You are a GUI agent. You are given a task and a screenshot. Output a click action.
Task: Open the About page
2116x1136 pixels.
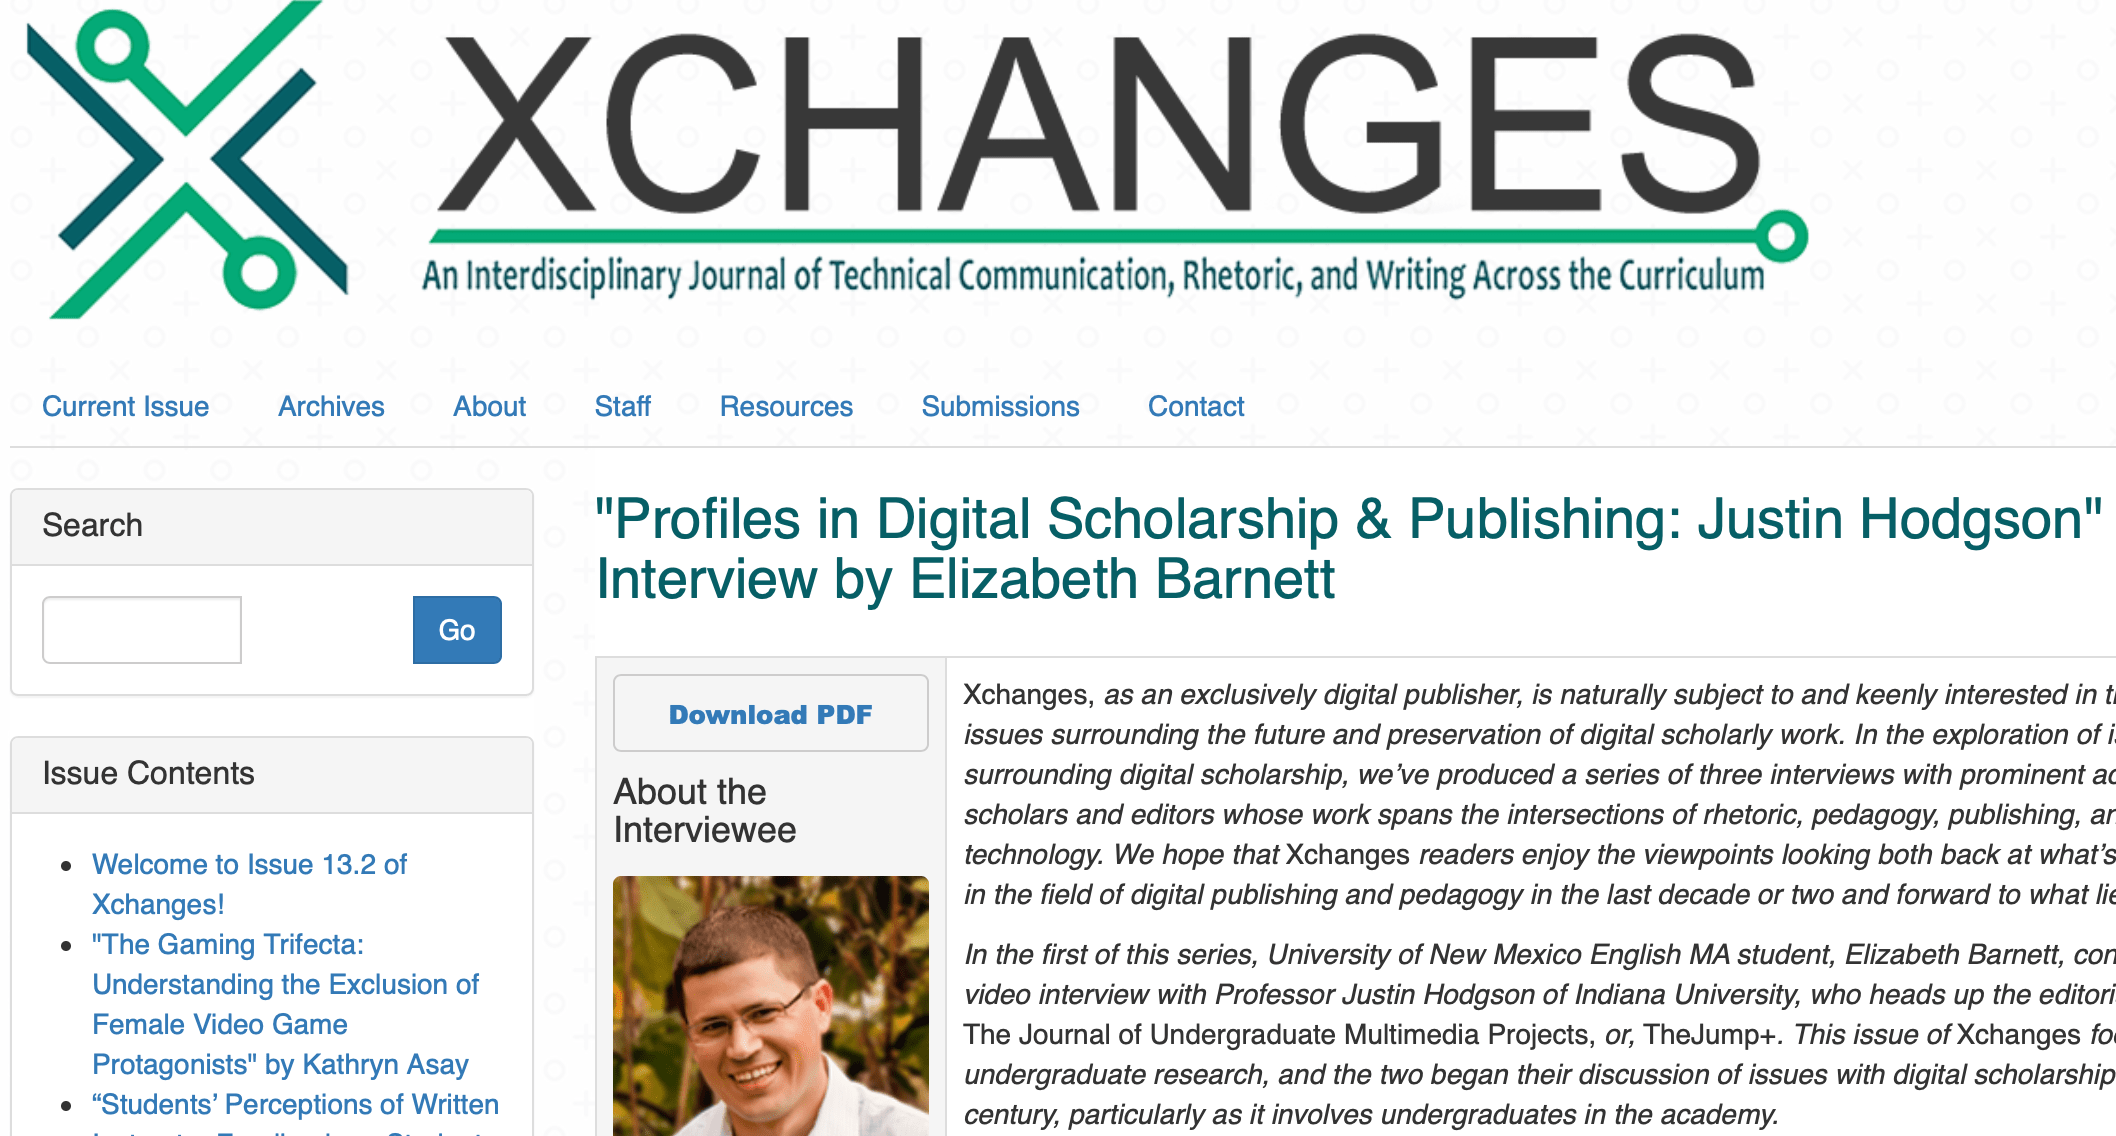(489, 406)
